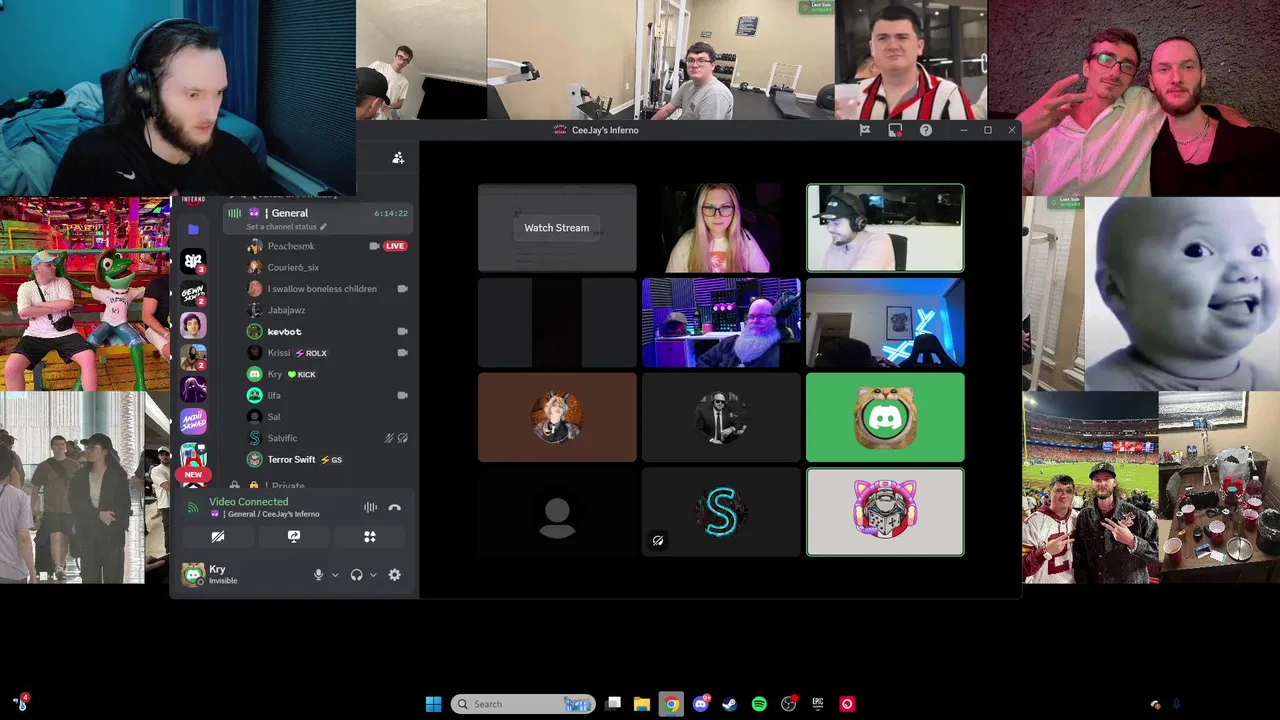Screen dimensions: 1280x720
Task: Click Kry's avatar in the user panel
Action: pos(192,574)
